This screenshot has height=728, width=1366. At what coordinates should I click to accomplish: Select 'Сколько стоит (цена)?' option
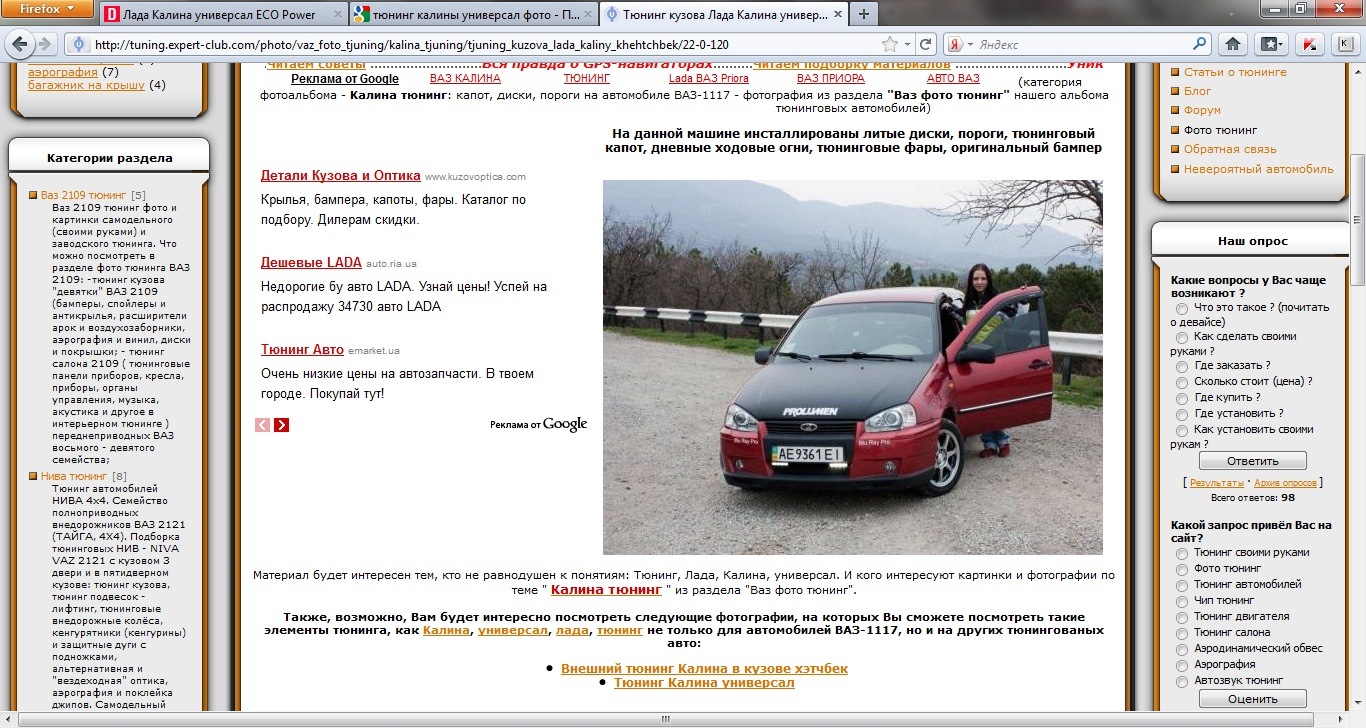click(1182, 382)
